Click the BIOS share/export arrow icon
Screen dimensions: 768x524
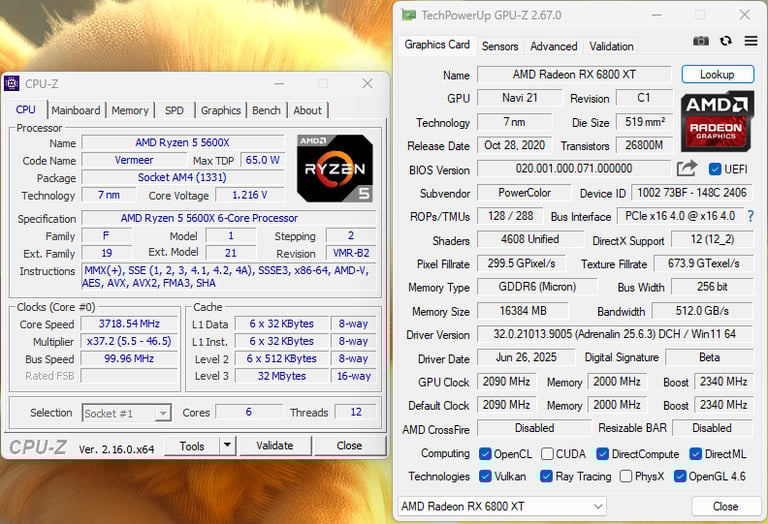click(687, 168)
